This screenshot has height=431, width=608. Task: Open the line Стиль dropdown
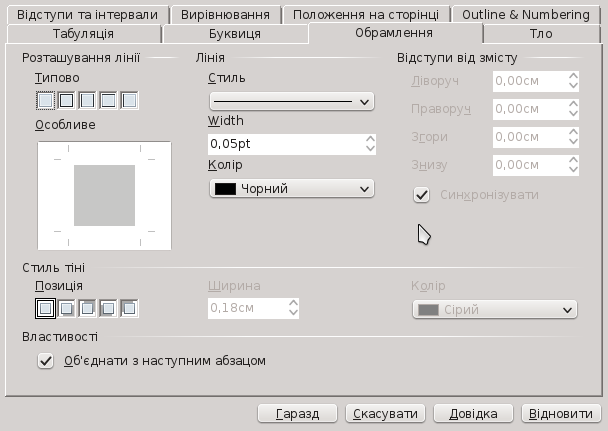point(291,101)
